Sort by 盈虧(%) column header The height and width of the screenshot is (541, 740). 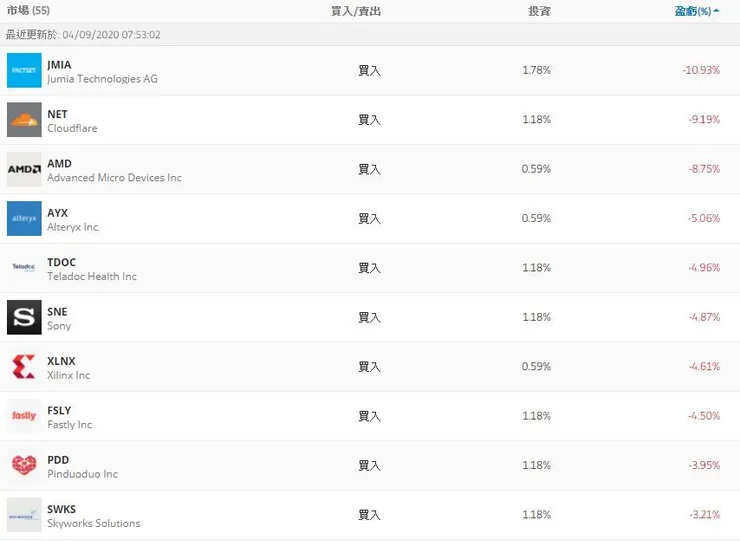tap(696, 11)
